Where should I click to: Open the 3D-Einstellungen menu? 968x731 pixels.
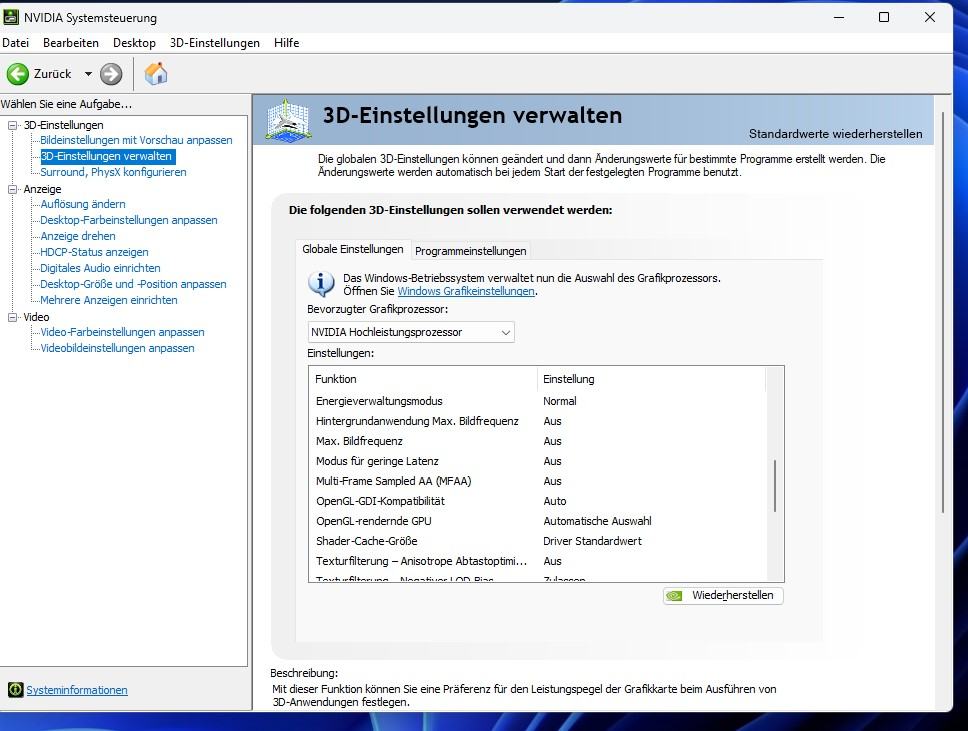point(215,43)
